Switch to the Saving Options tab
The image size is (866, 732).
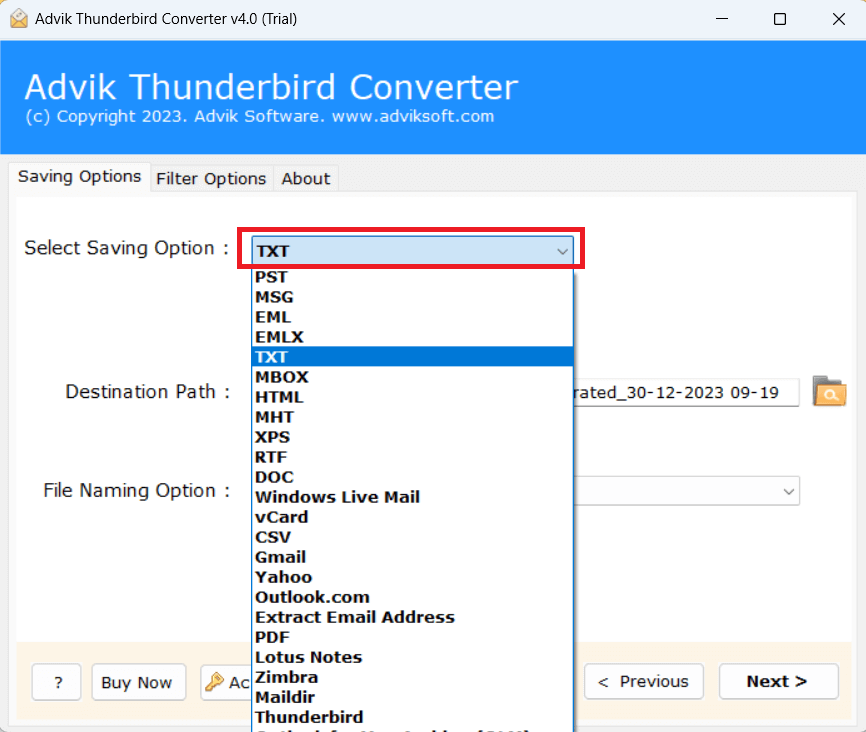(x=80, y=177)
